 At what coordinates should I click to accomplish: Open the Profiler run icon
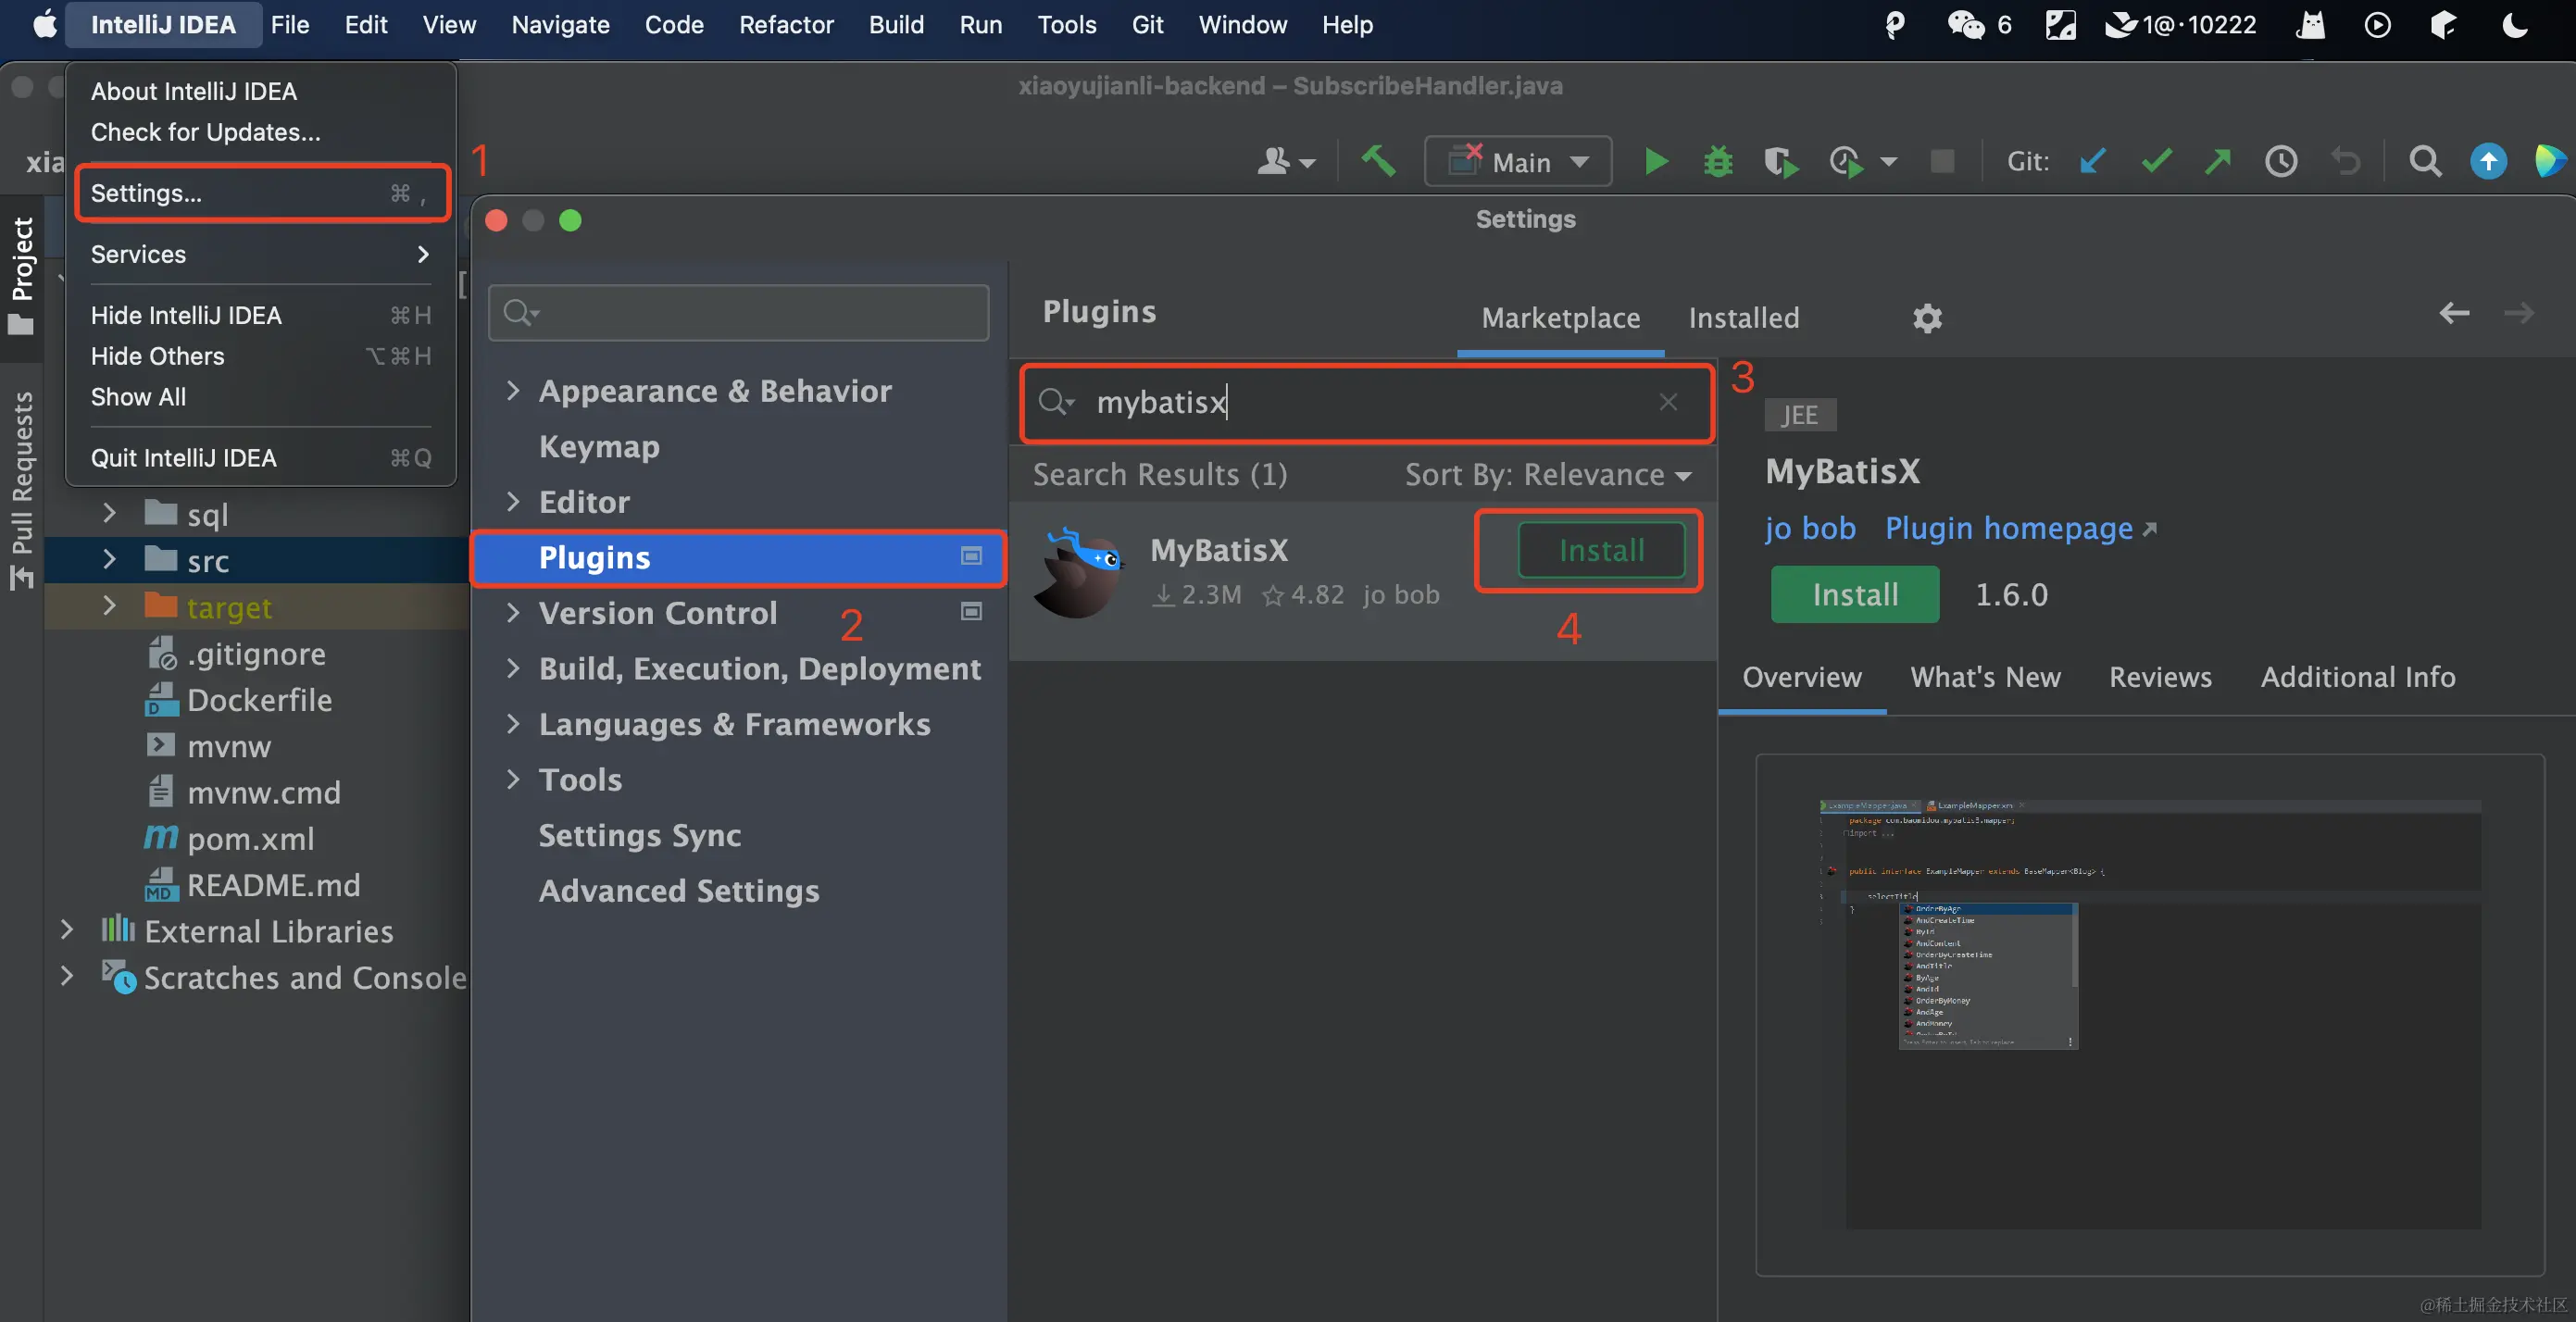click(x=1846, y=161)
